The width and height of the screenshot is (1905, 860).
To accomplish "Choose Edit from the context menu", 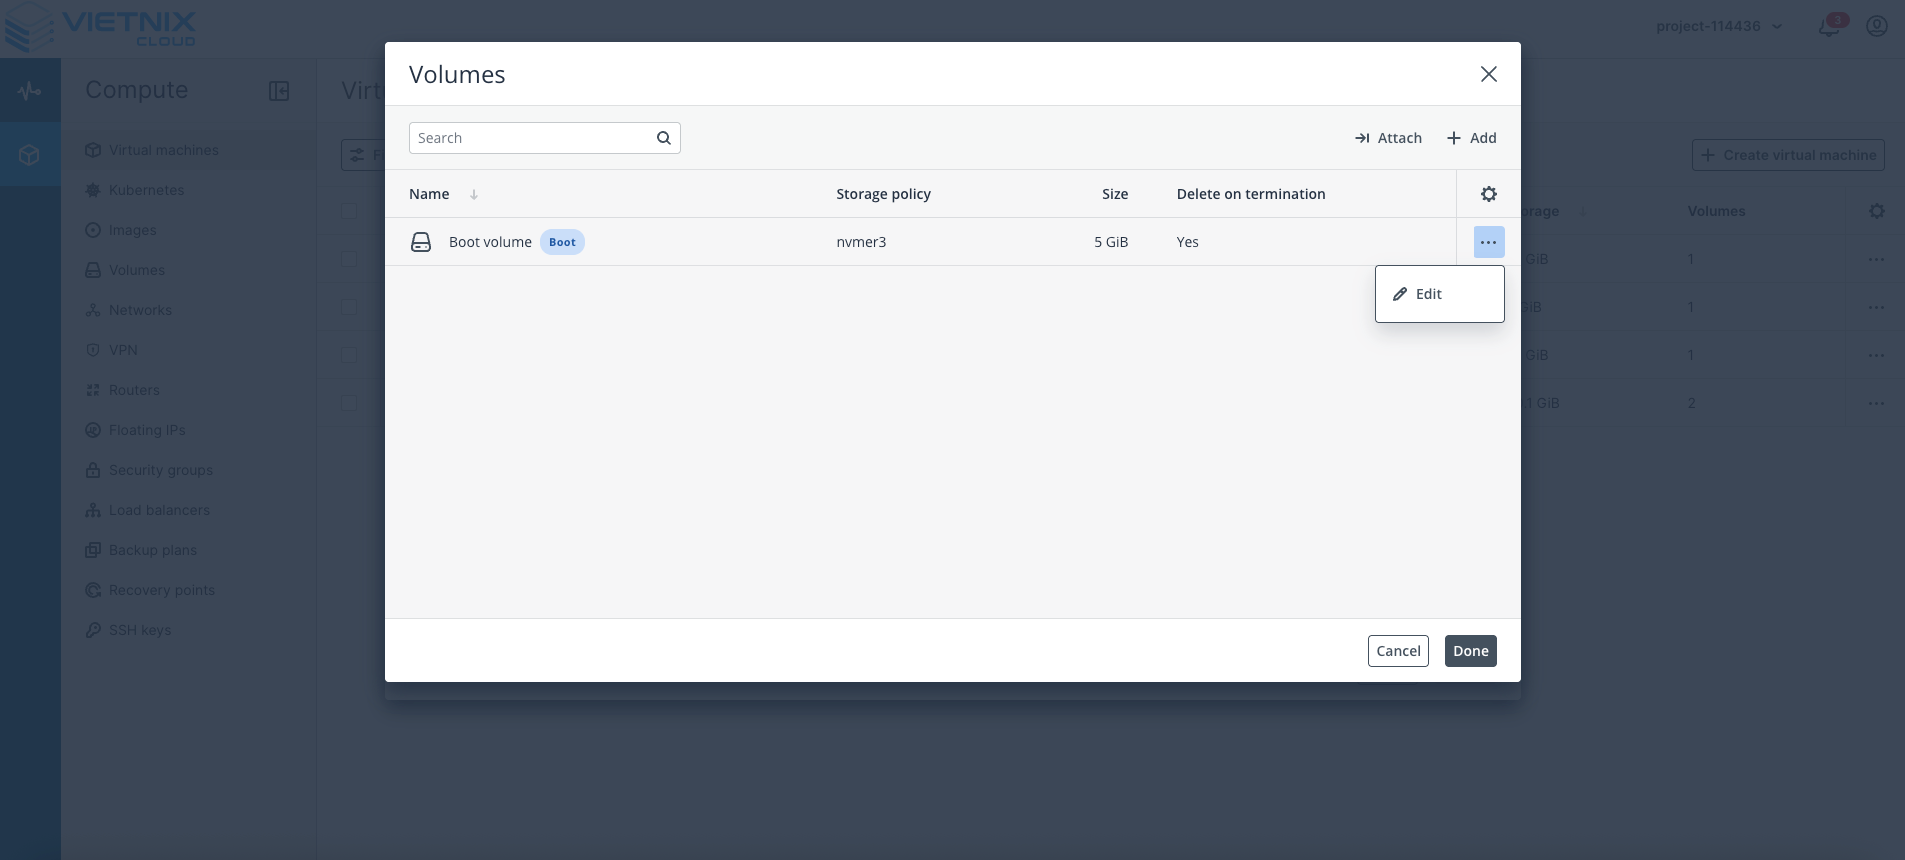I will tap(1439, 294).
